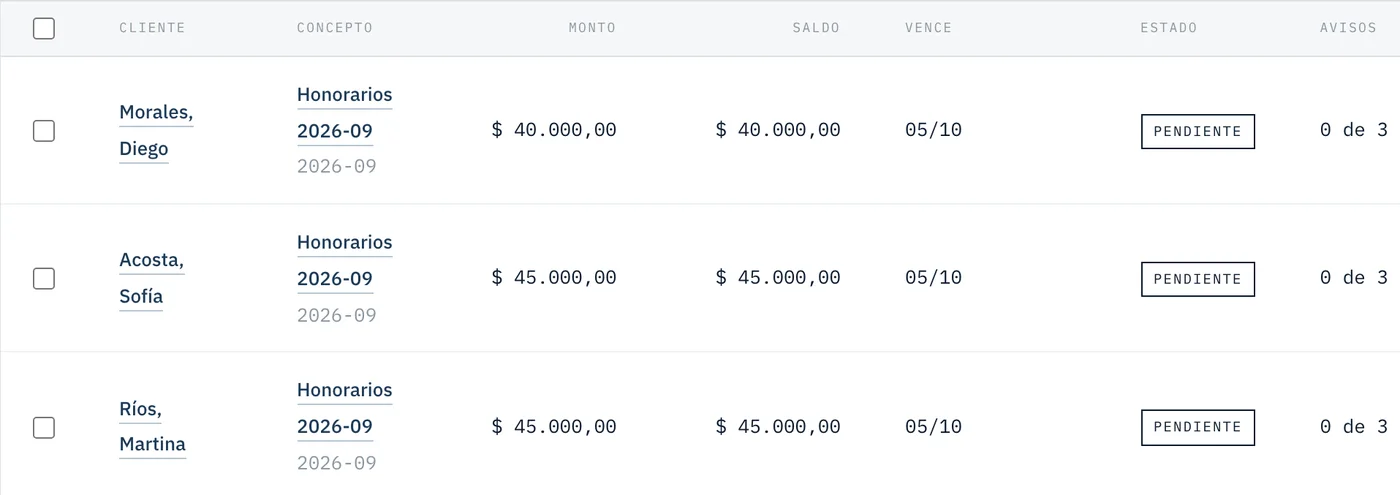Click saldo $ 45.000,00 in Acosta row
This screenshot has width=1400, height=495.
pyautogui.click(x=778, y=278)
